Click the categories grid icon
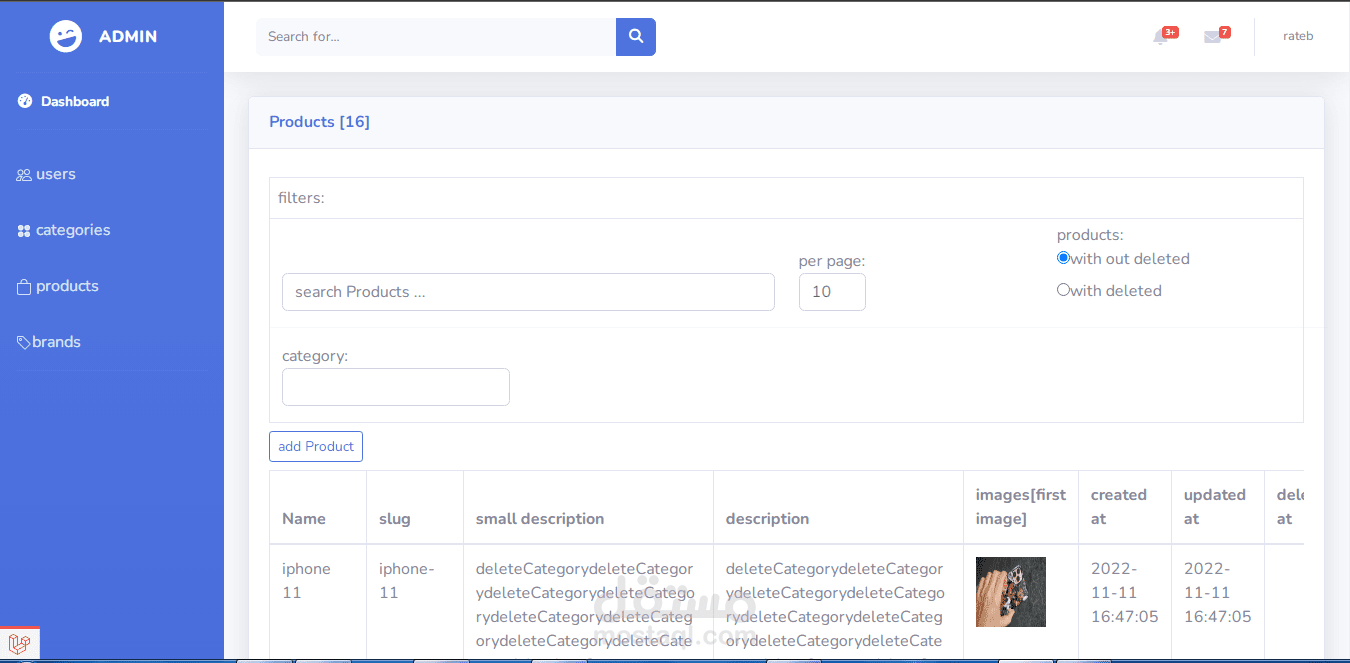The image size is (1350, 663). (24, 231)
